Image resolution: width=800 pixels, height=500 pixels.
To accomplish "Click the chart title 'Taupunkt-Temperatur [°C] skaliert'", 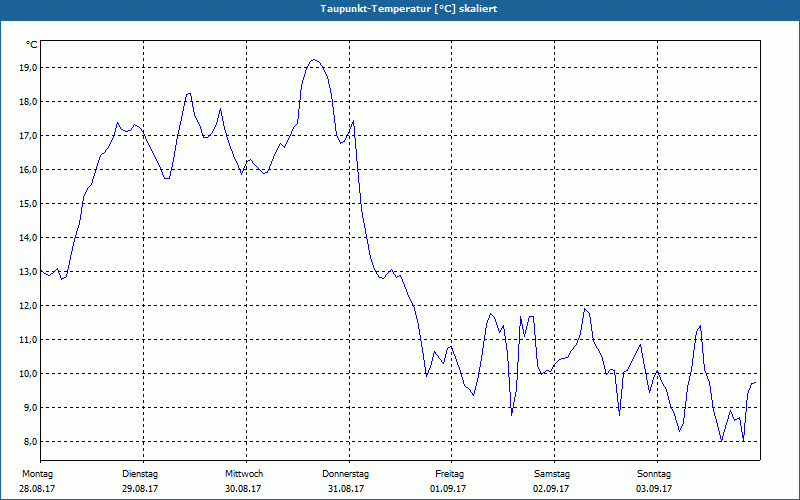I will [x=409, y=9].
